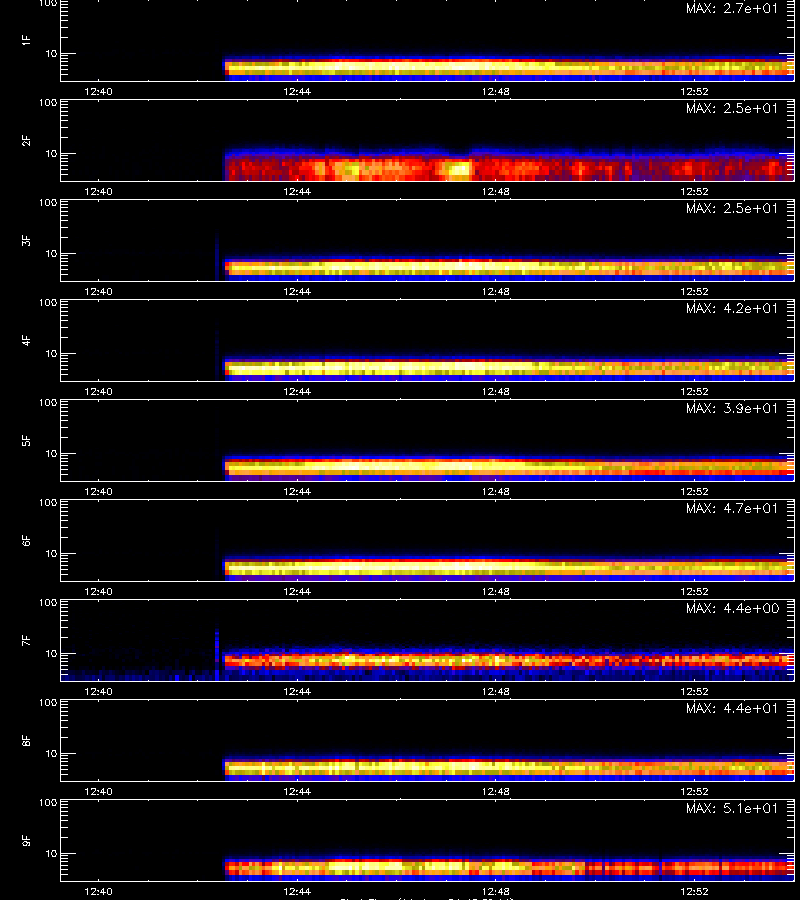Image resolution: width=800 pixels, height=900 pixels.
Task: Click the 12:40 tick label below the 3F panel
Action: pos(98,291)
